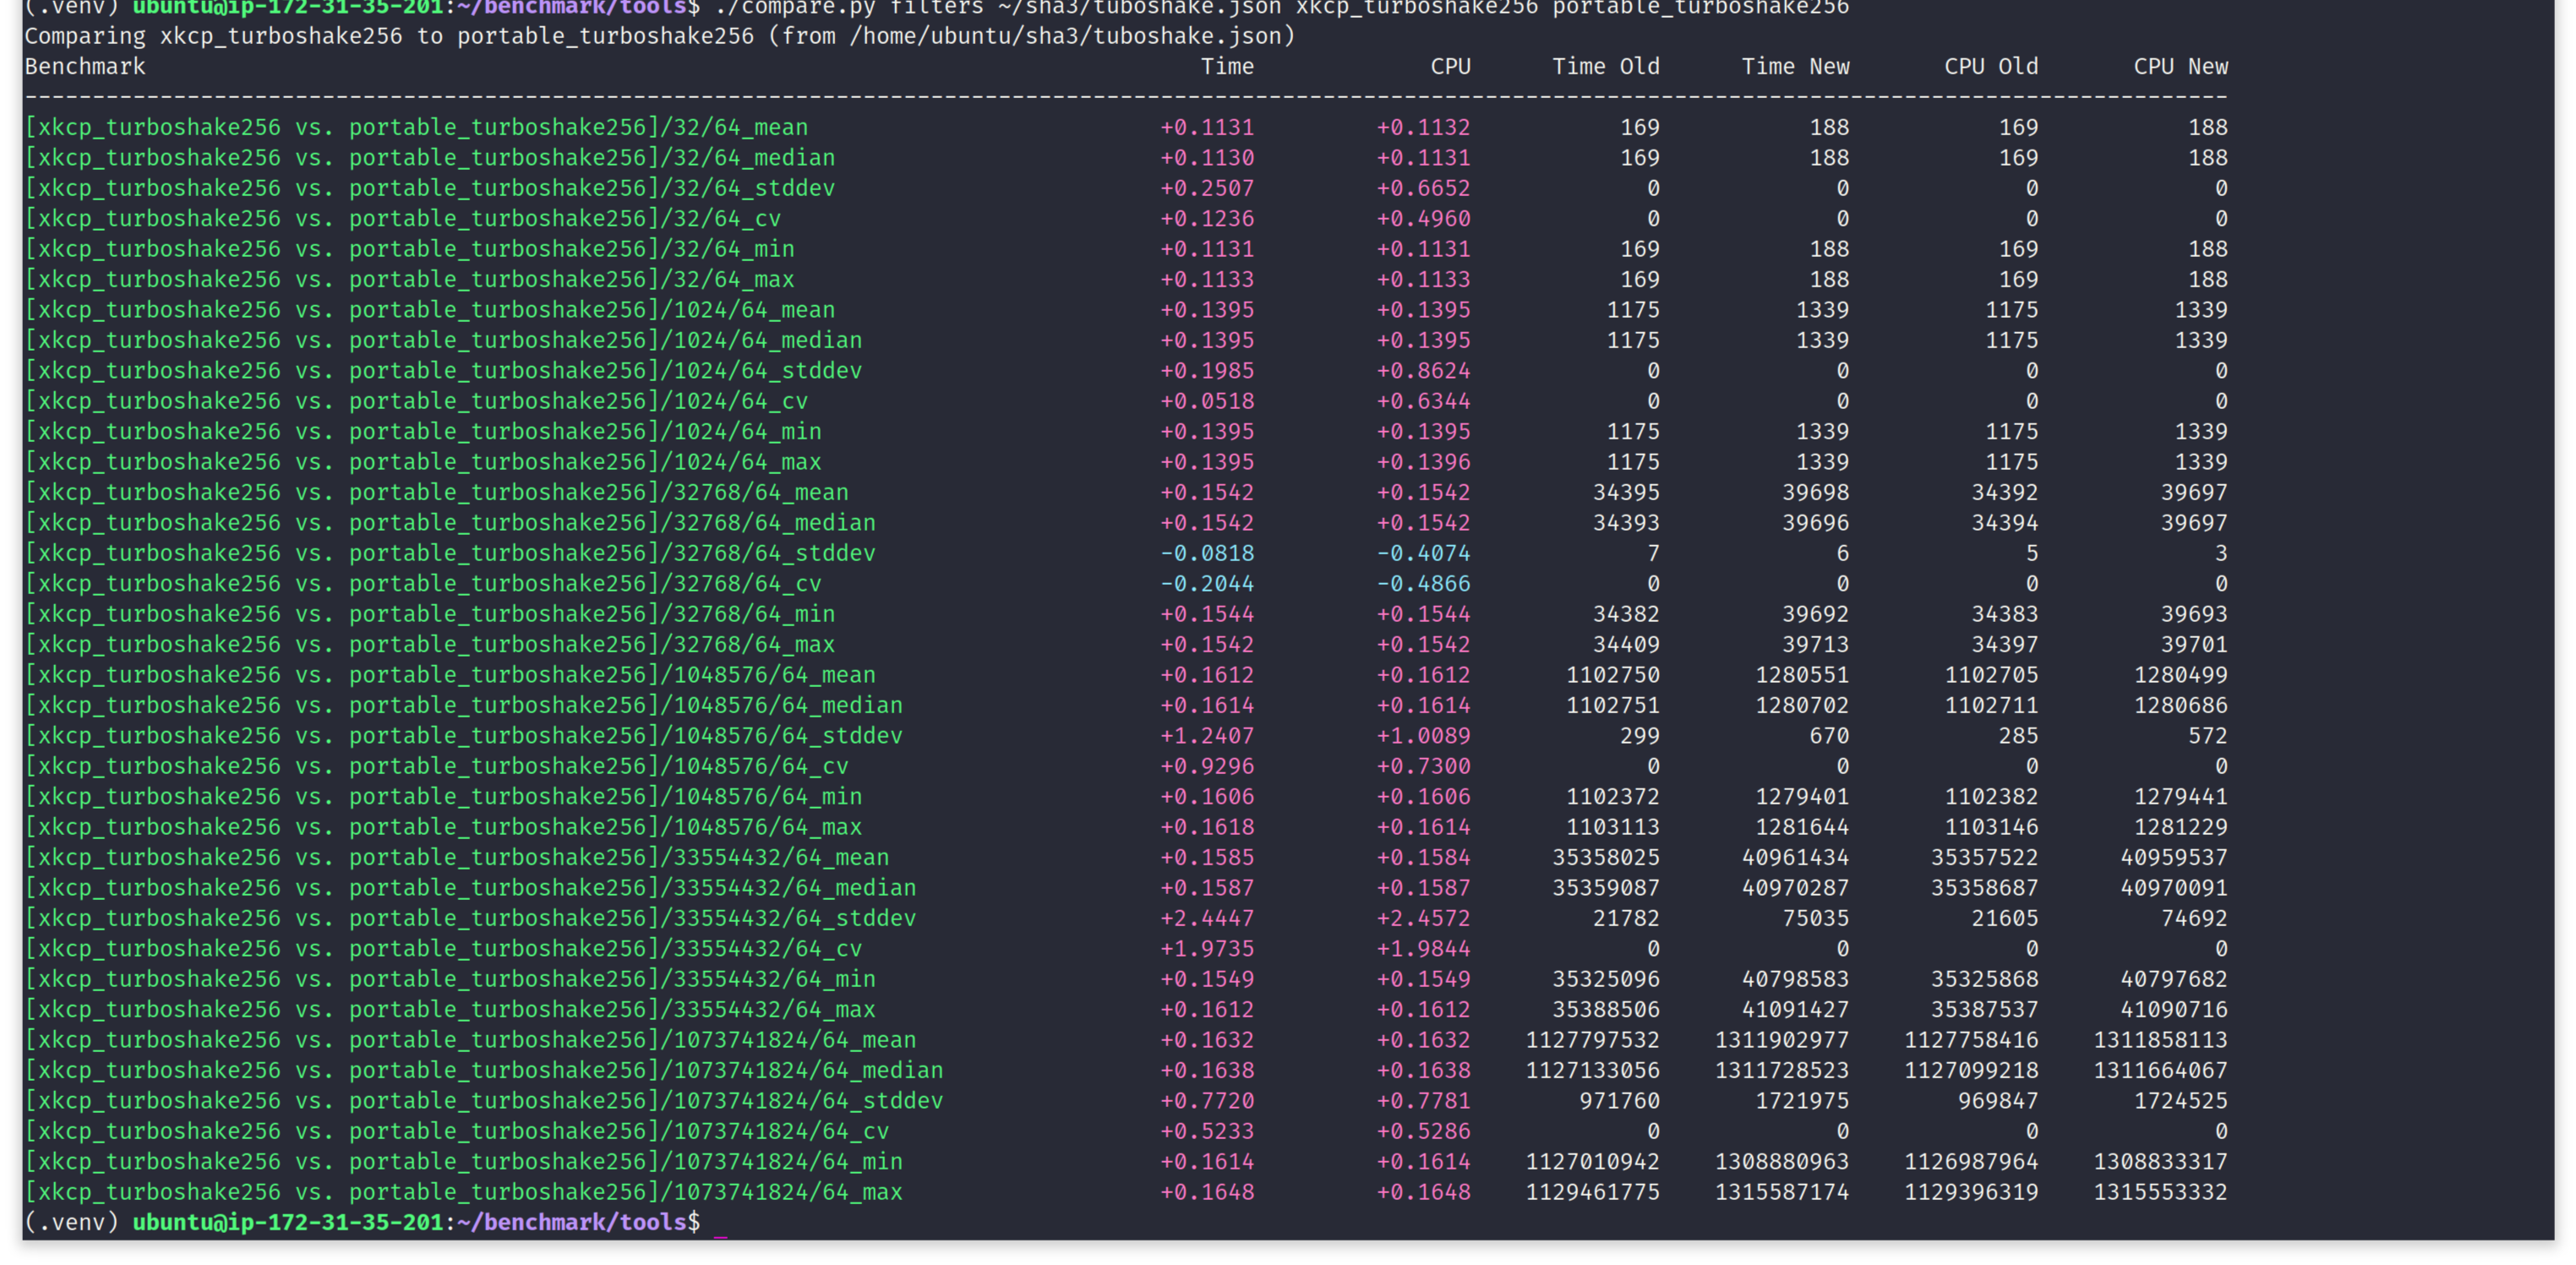Click the Benchmark column header

pyautogui.click(x=85, y=67)
